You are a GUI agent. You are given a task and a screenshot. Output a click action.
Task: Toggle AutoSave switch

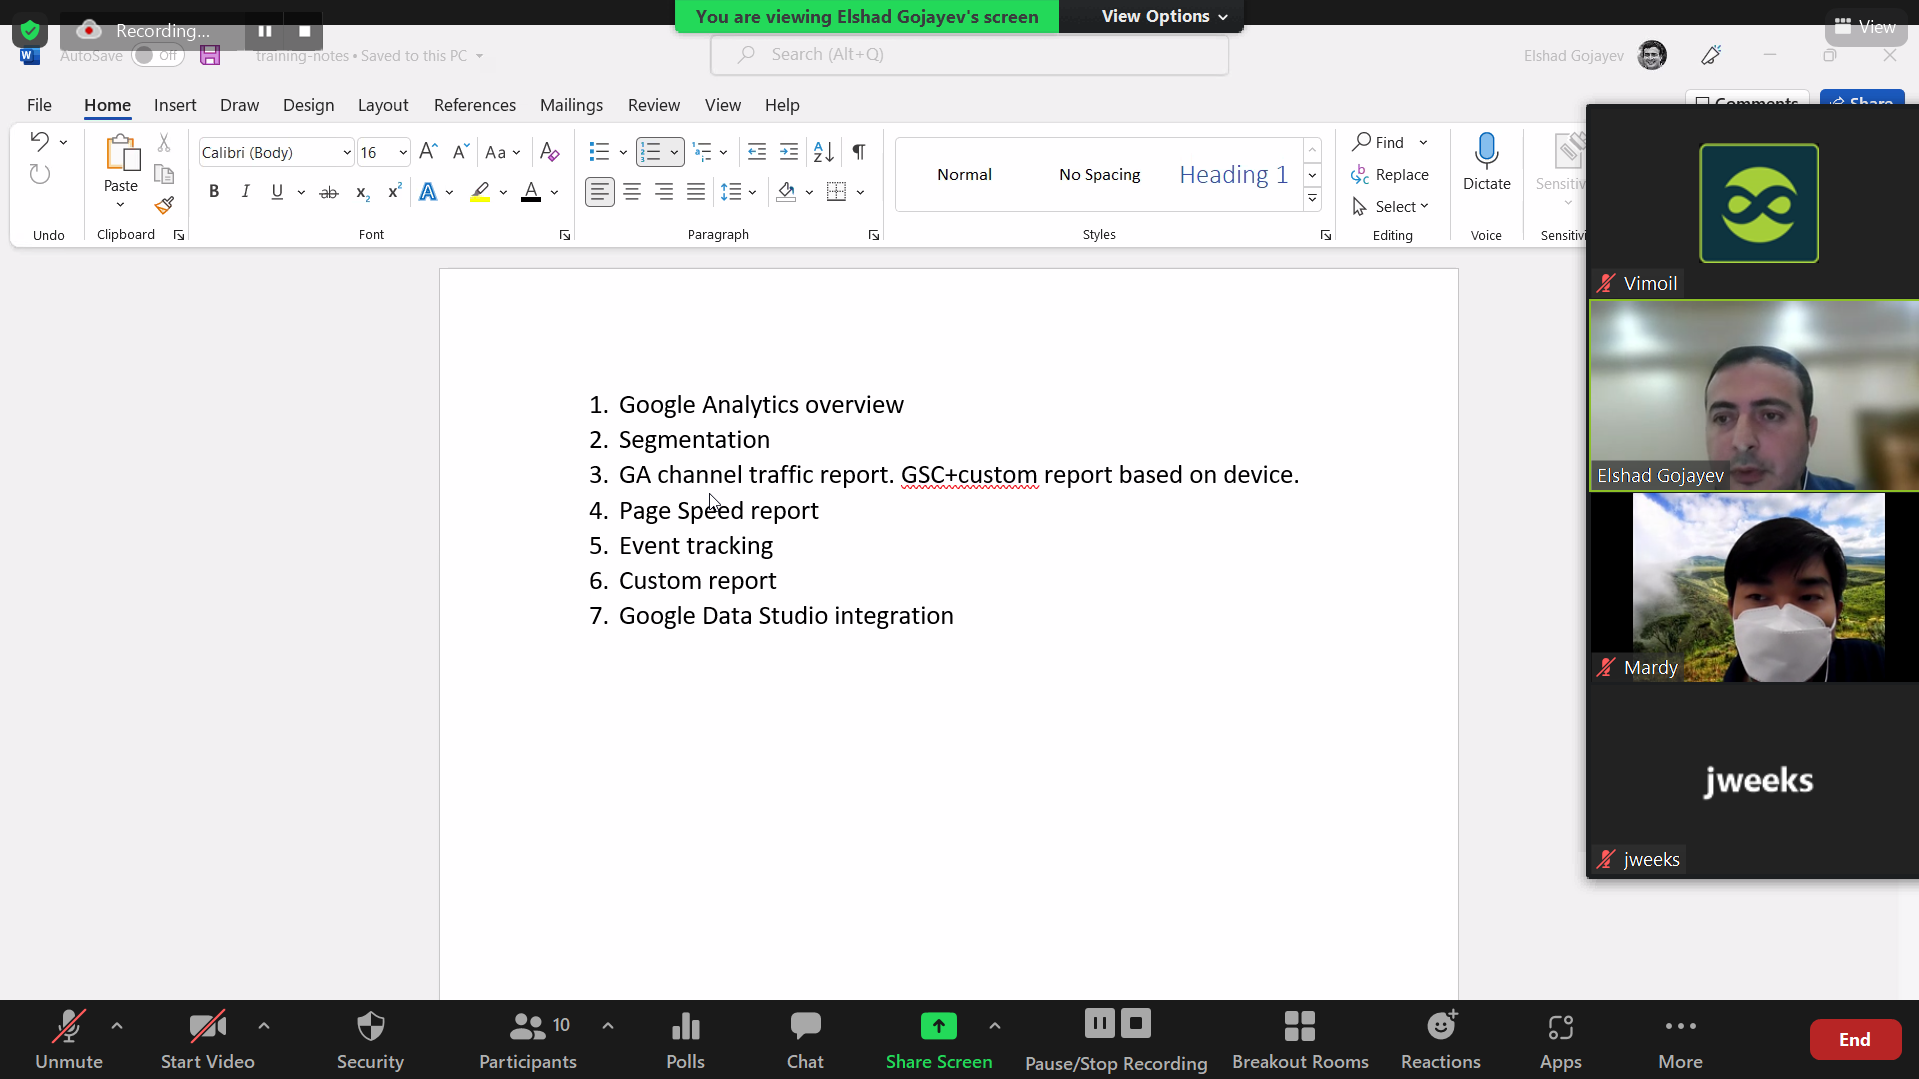click(x=157, y=56)
